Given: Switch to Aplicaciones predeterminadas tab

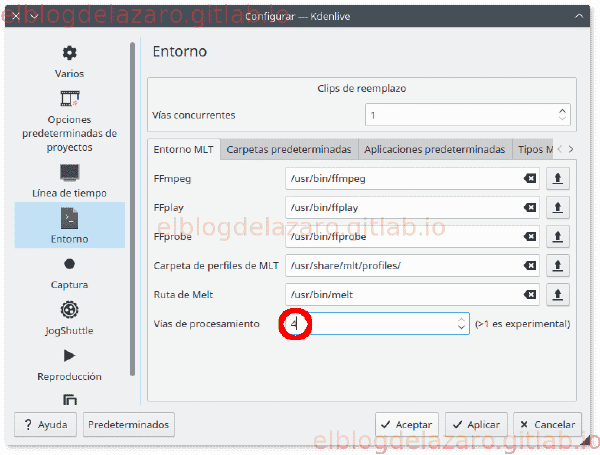Looking at the screenshot, I should pyautogui.click(x=434, y=149).
